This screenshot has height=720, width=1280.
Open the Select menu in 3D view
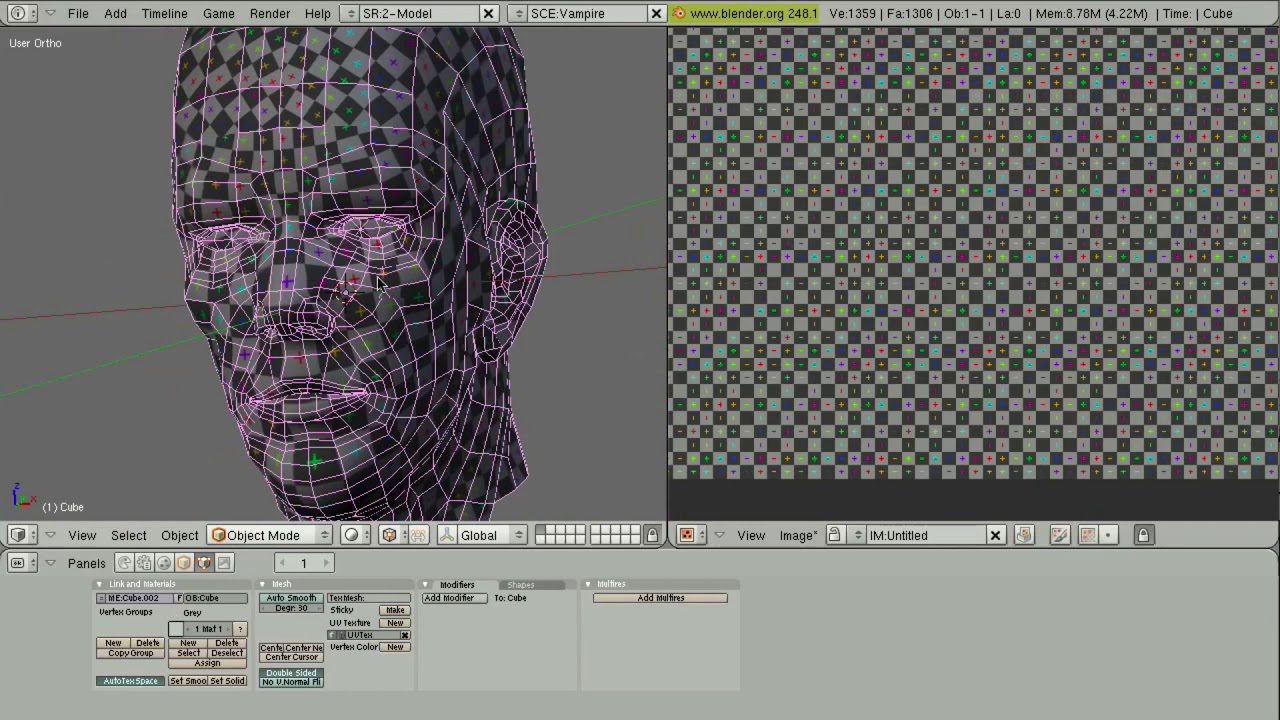(128, 535)
